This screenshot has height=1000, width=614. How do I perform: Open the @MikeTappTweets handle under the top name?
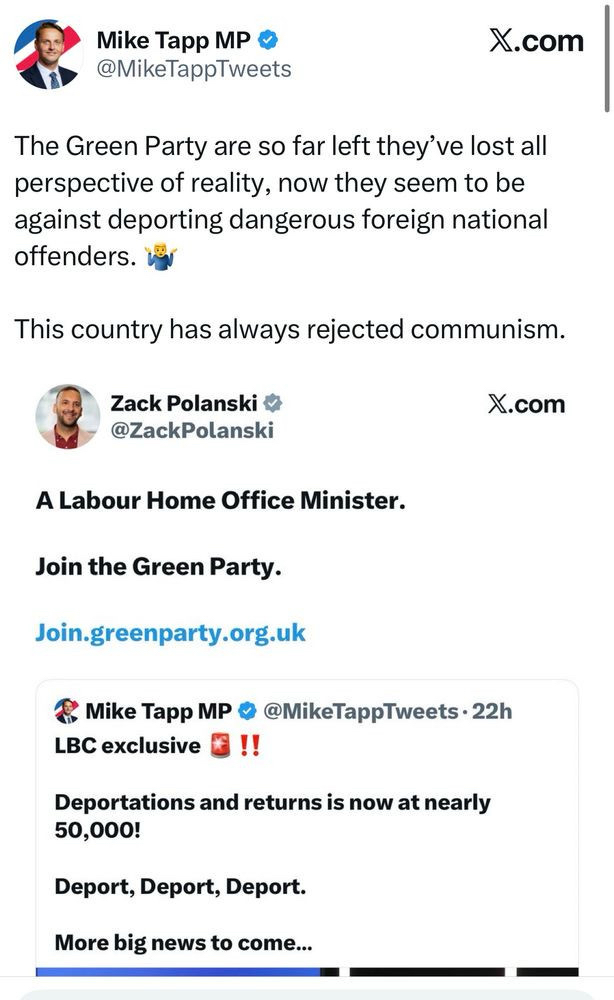click(194, 69)
